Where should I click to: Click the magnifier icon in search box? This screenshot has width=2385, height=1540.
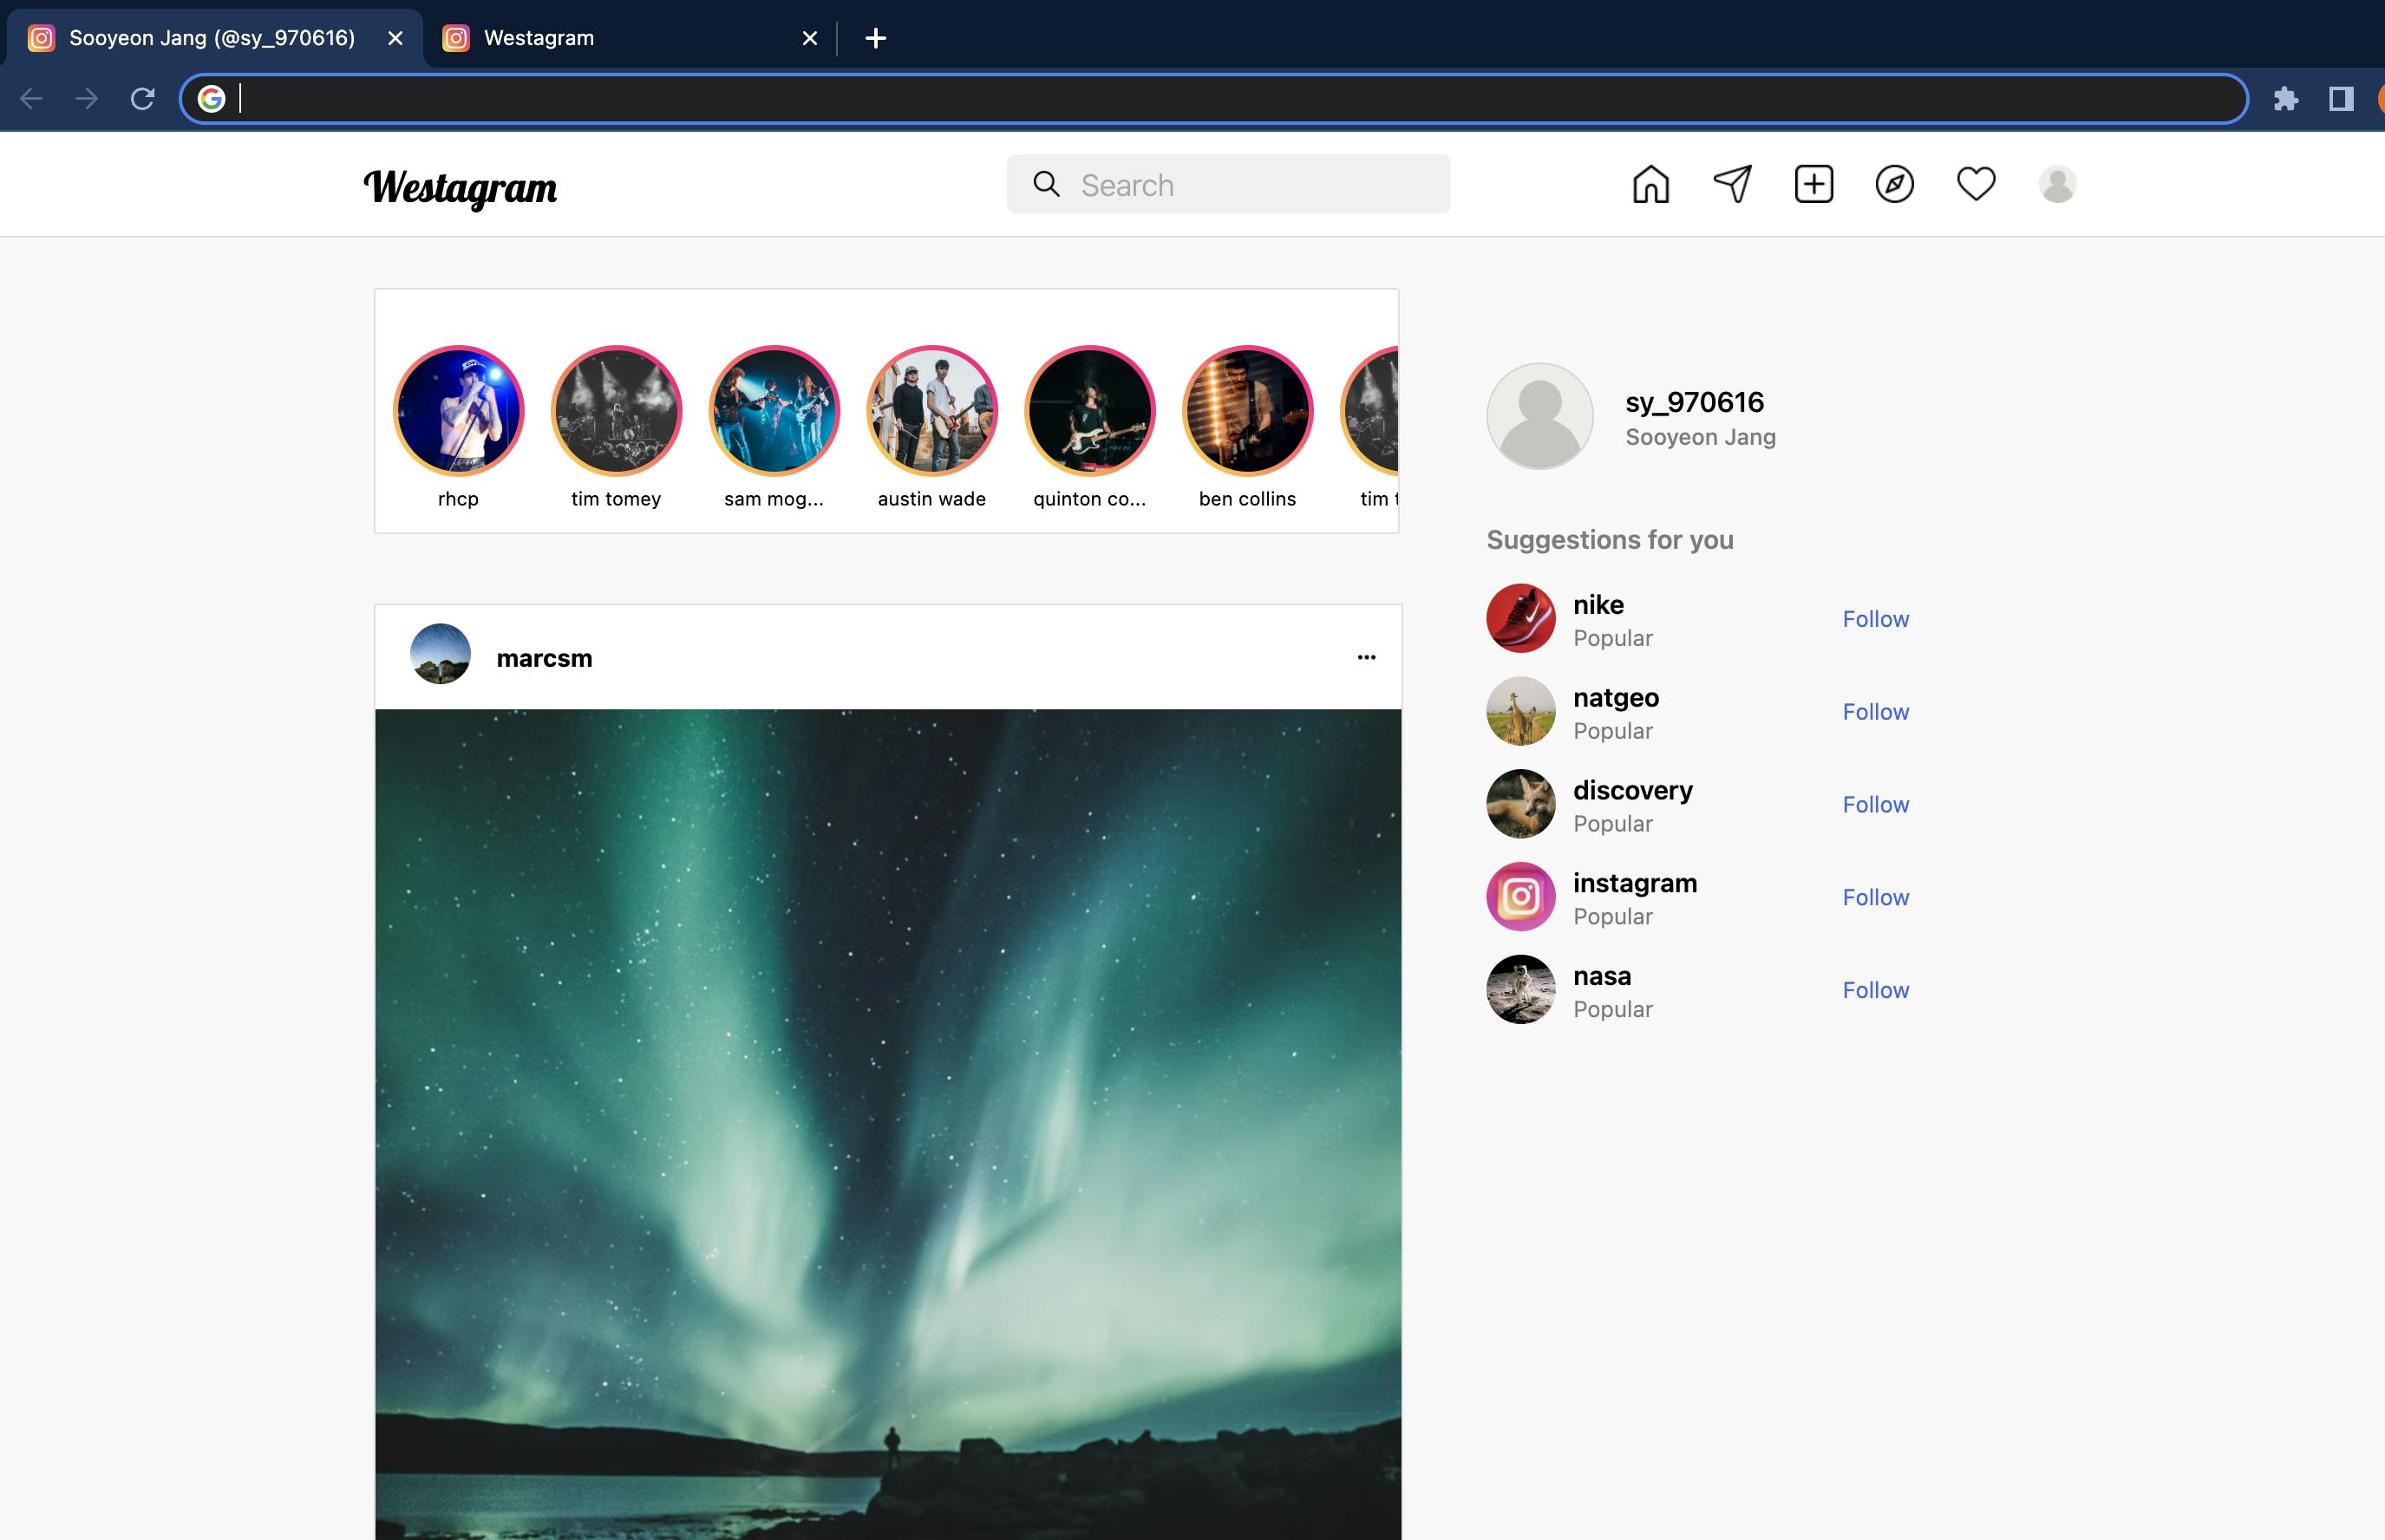pyautogui.click(x=1046, y=184)
